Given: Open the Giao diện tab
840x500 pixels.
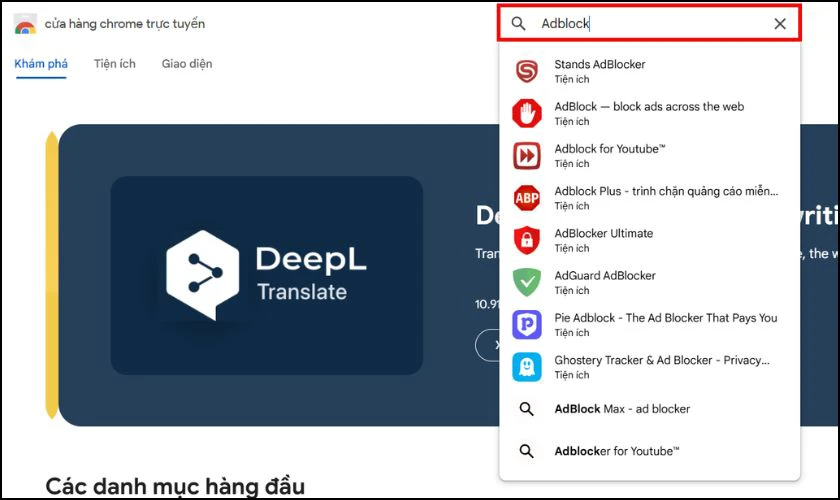Looking at the screenshot, I should pos(187,64).
